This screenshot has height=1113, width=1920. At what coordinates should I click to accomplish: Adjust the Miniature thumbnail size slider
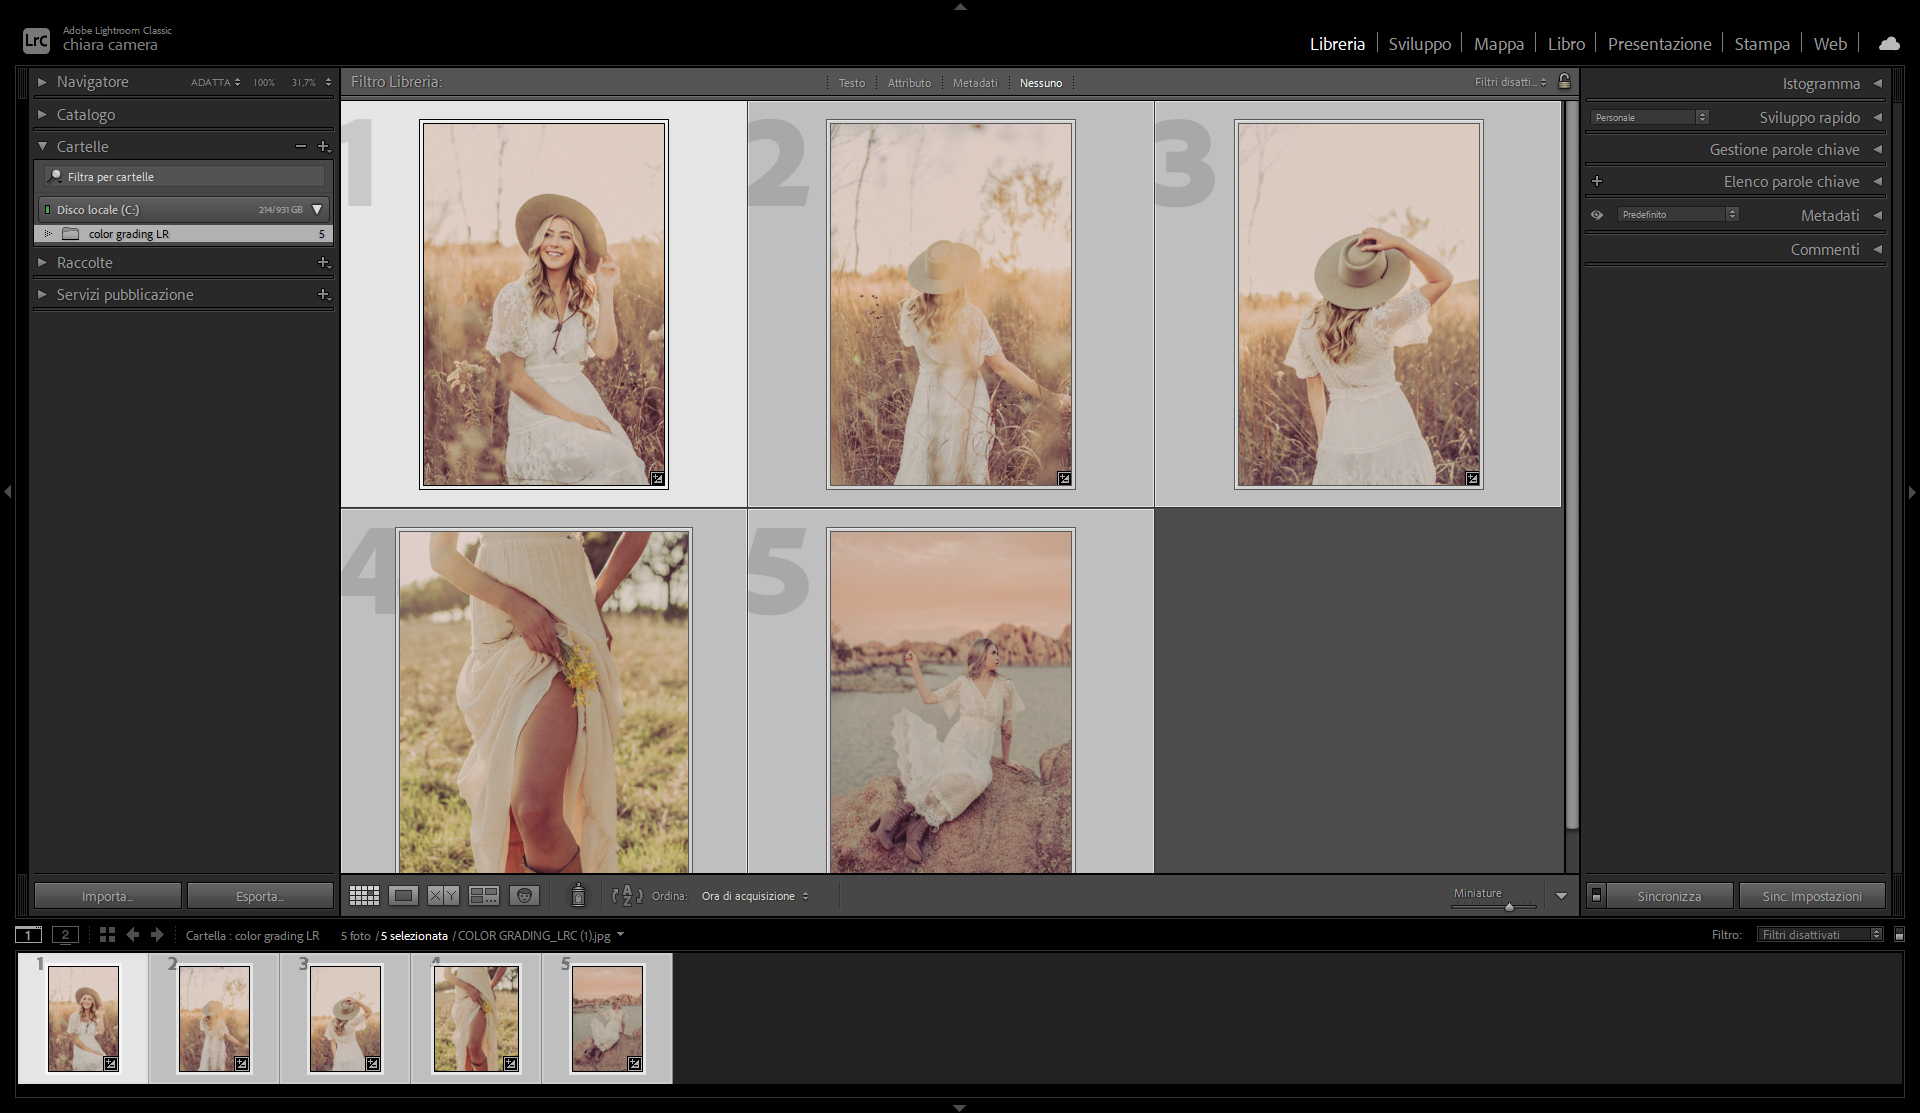pos(1508,906)
